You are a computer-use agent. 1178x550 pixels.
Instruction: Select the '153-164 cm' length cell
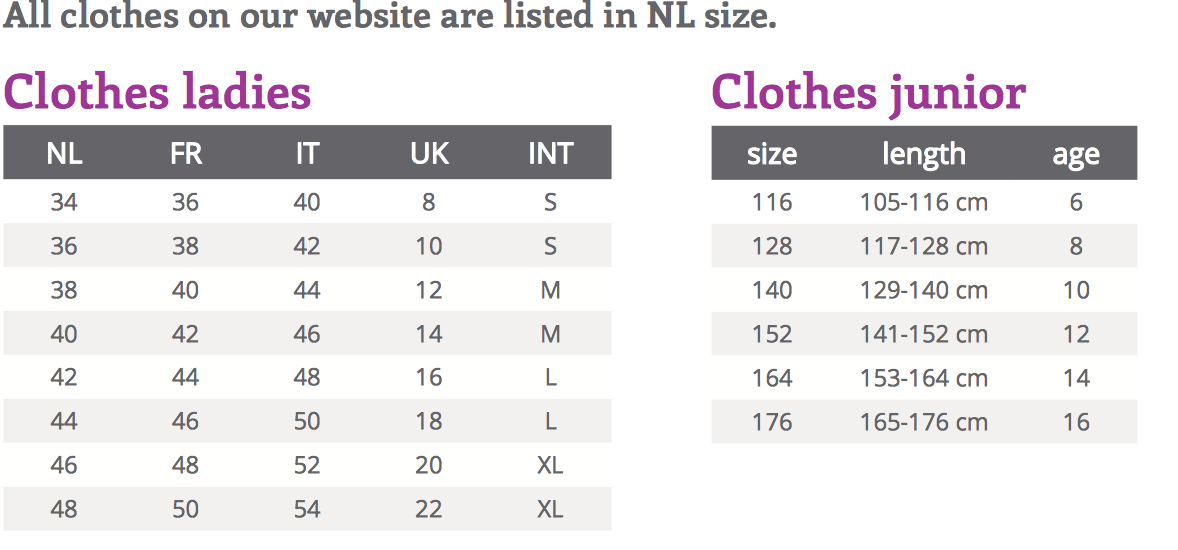point(924,378)
